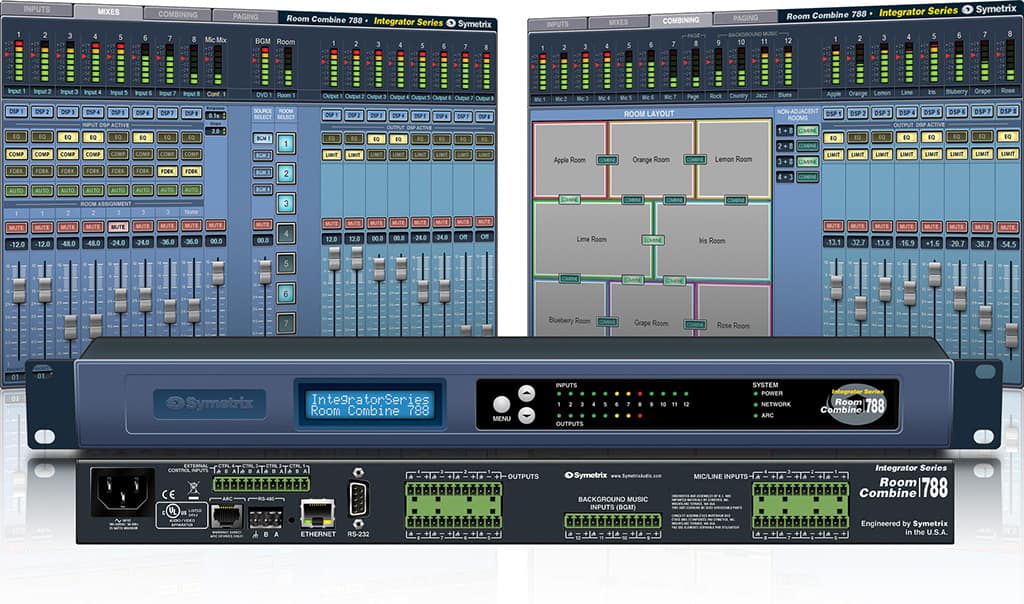Open DSP 5 in the Combining window
Screen dimensions: 1024x604
932,112
